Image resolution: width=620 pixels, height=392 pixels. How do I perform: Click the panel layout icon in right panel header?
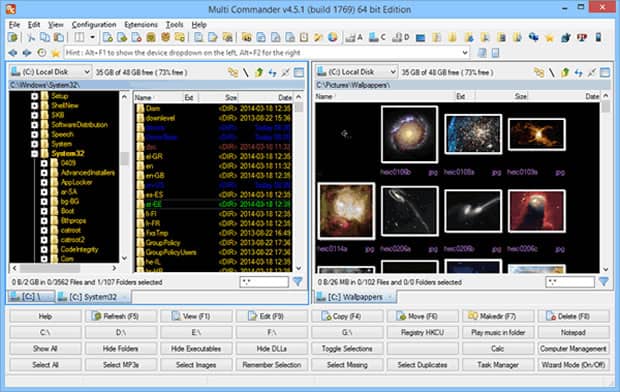tap(605, 72)
